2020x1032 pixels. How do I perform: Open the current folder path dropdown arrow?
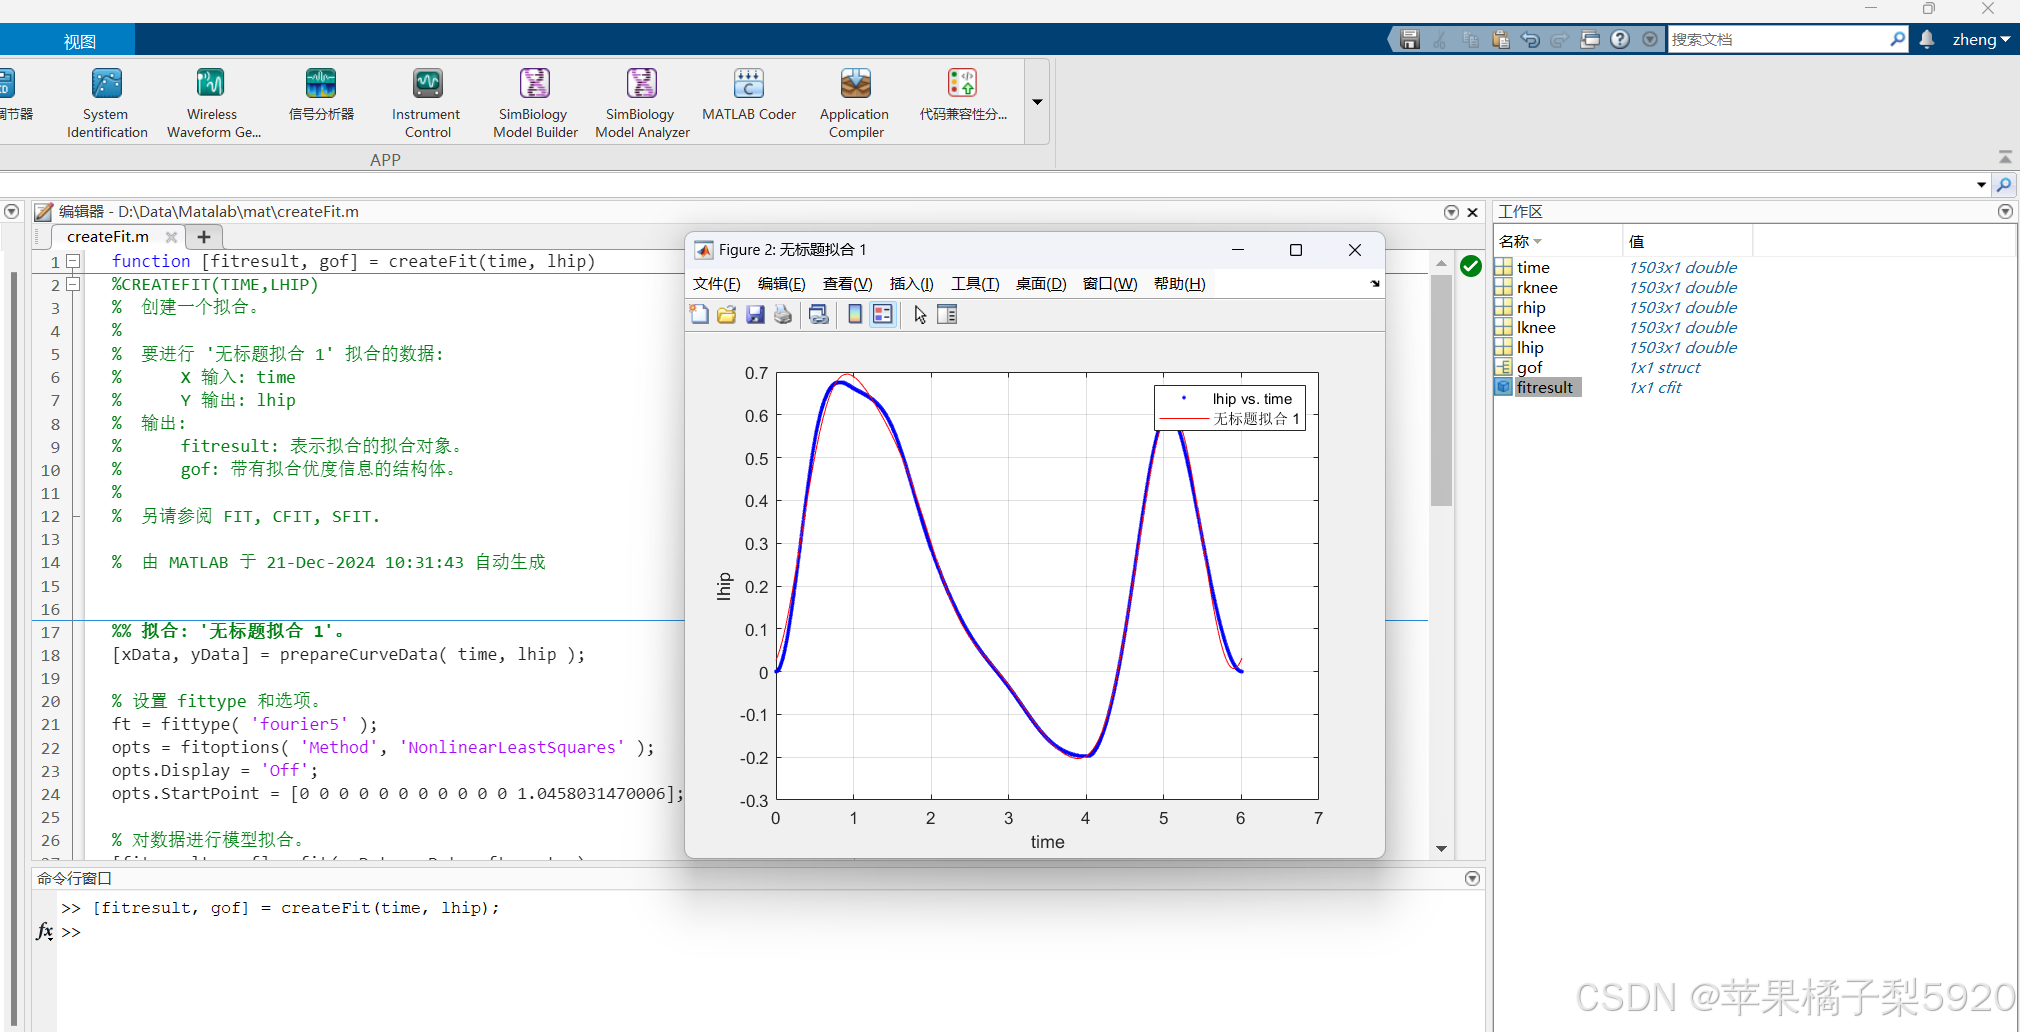pyautogui.click(x=1981, y=185)
